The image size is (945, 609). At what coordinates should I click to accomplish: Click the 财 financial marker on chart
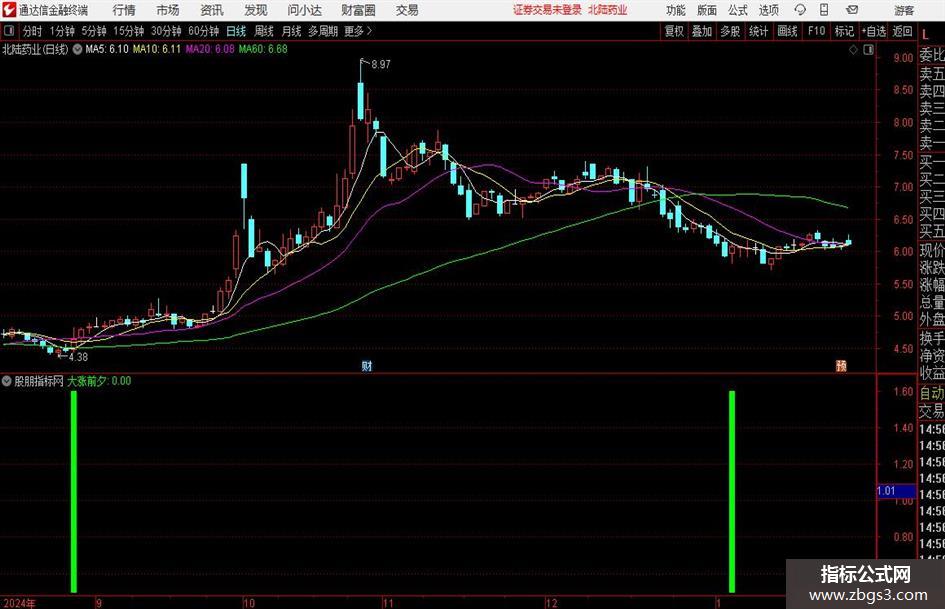(366, 365)
